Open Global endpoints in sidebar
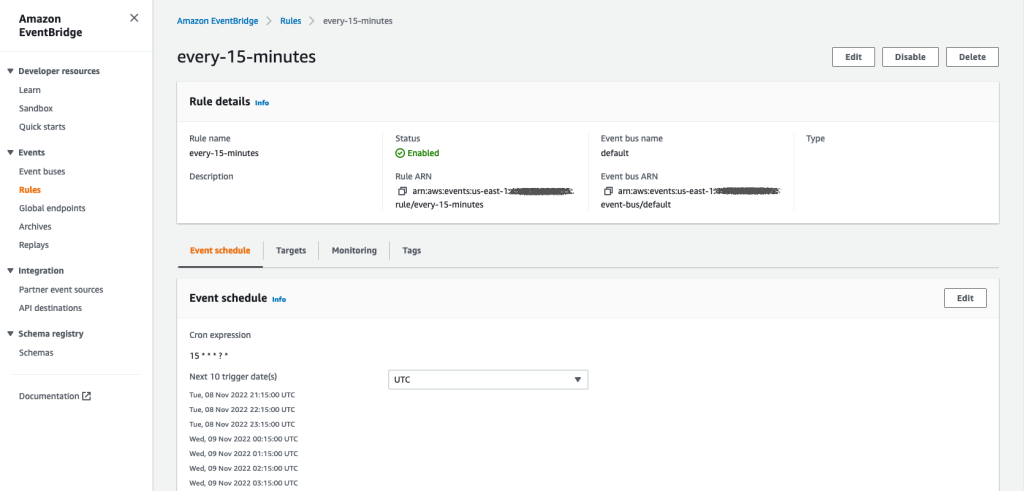The image size is (1024, 491). click(52, 208)
